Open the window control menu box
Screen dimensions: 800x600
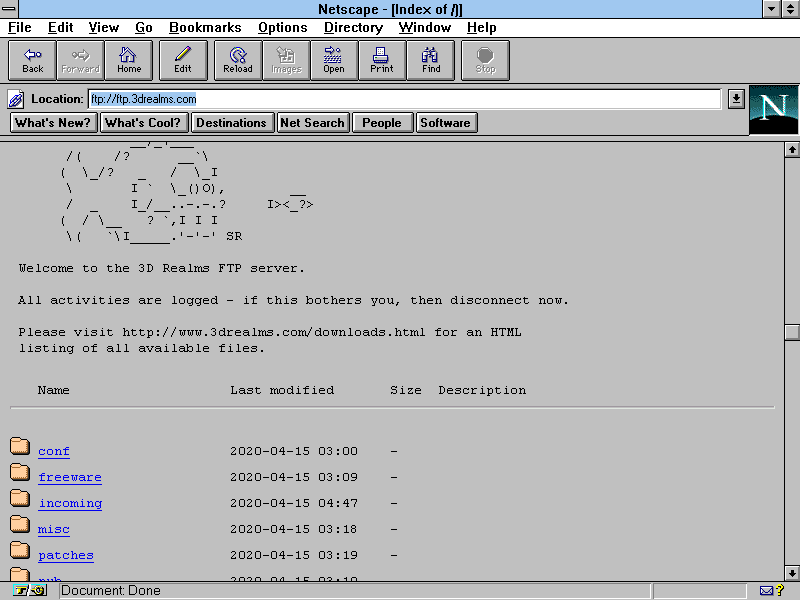coord(9,9)
